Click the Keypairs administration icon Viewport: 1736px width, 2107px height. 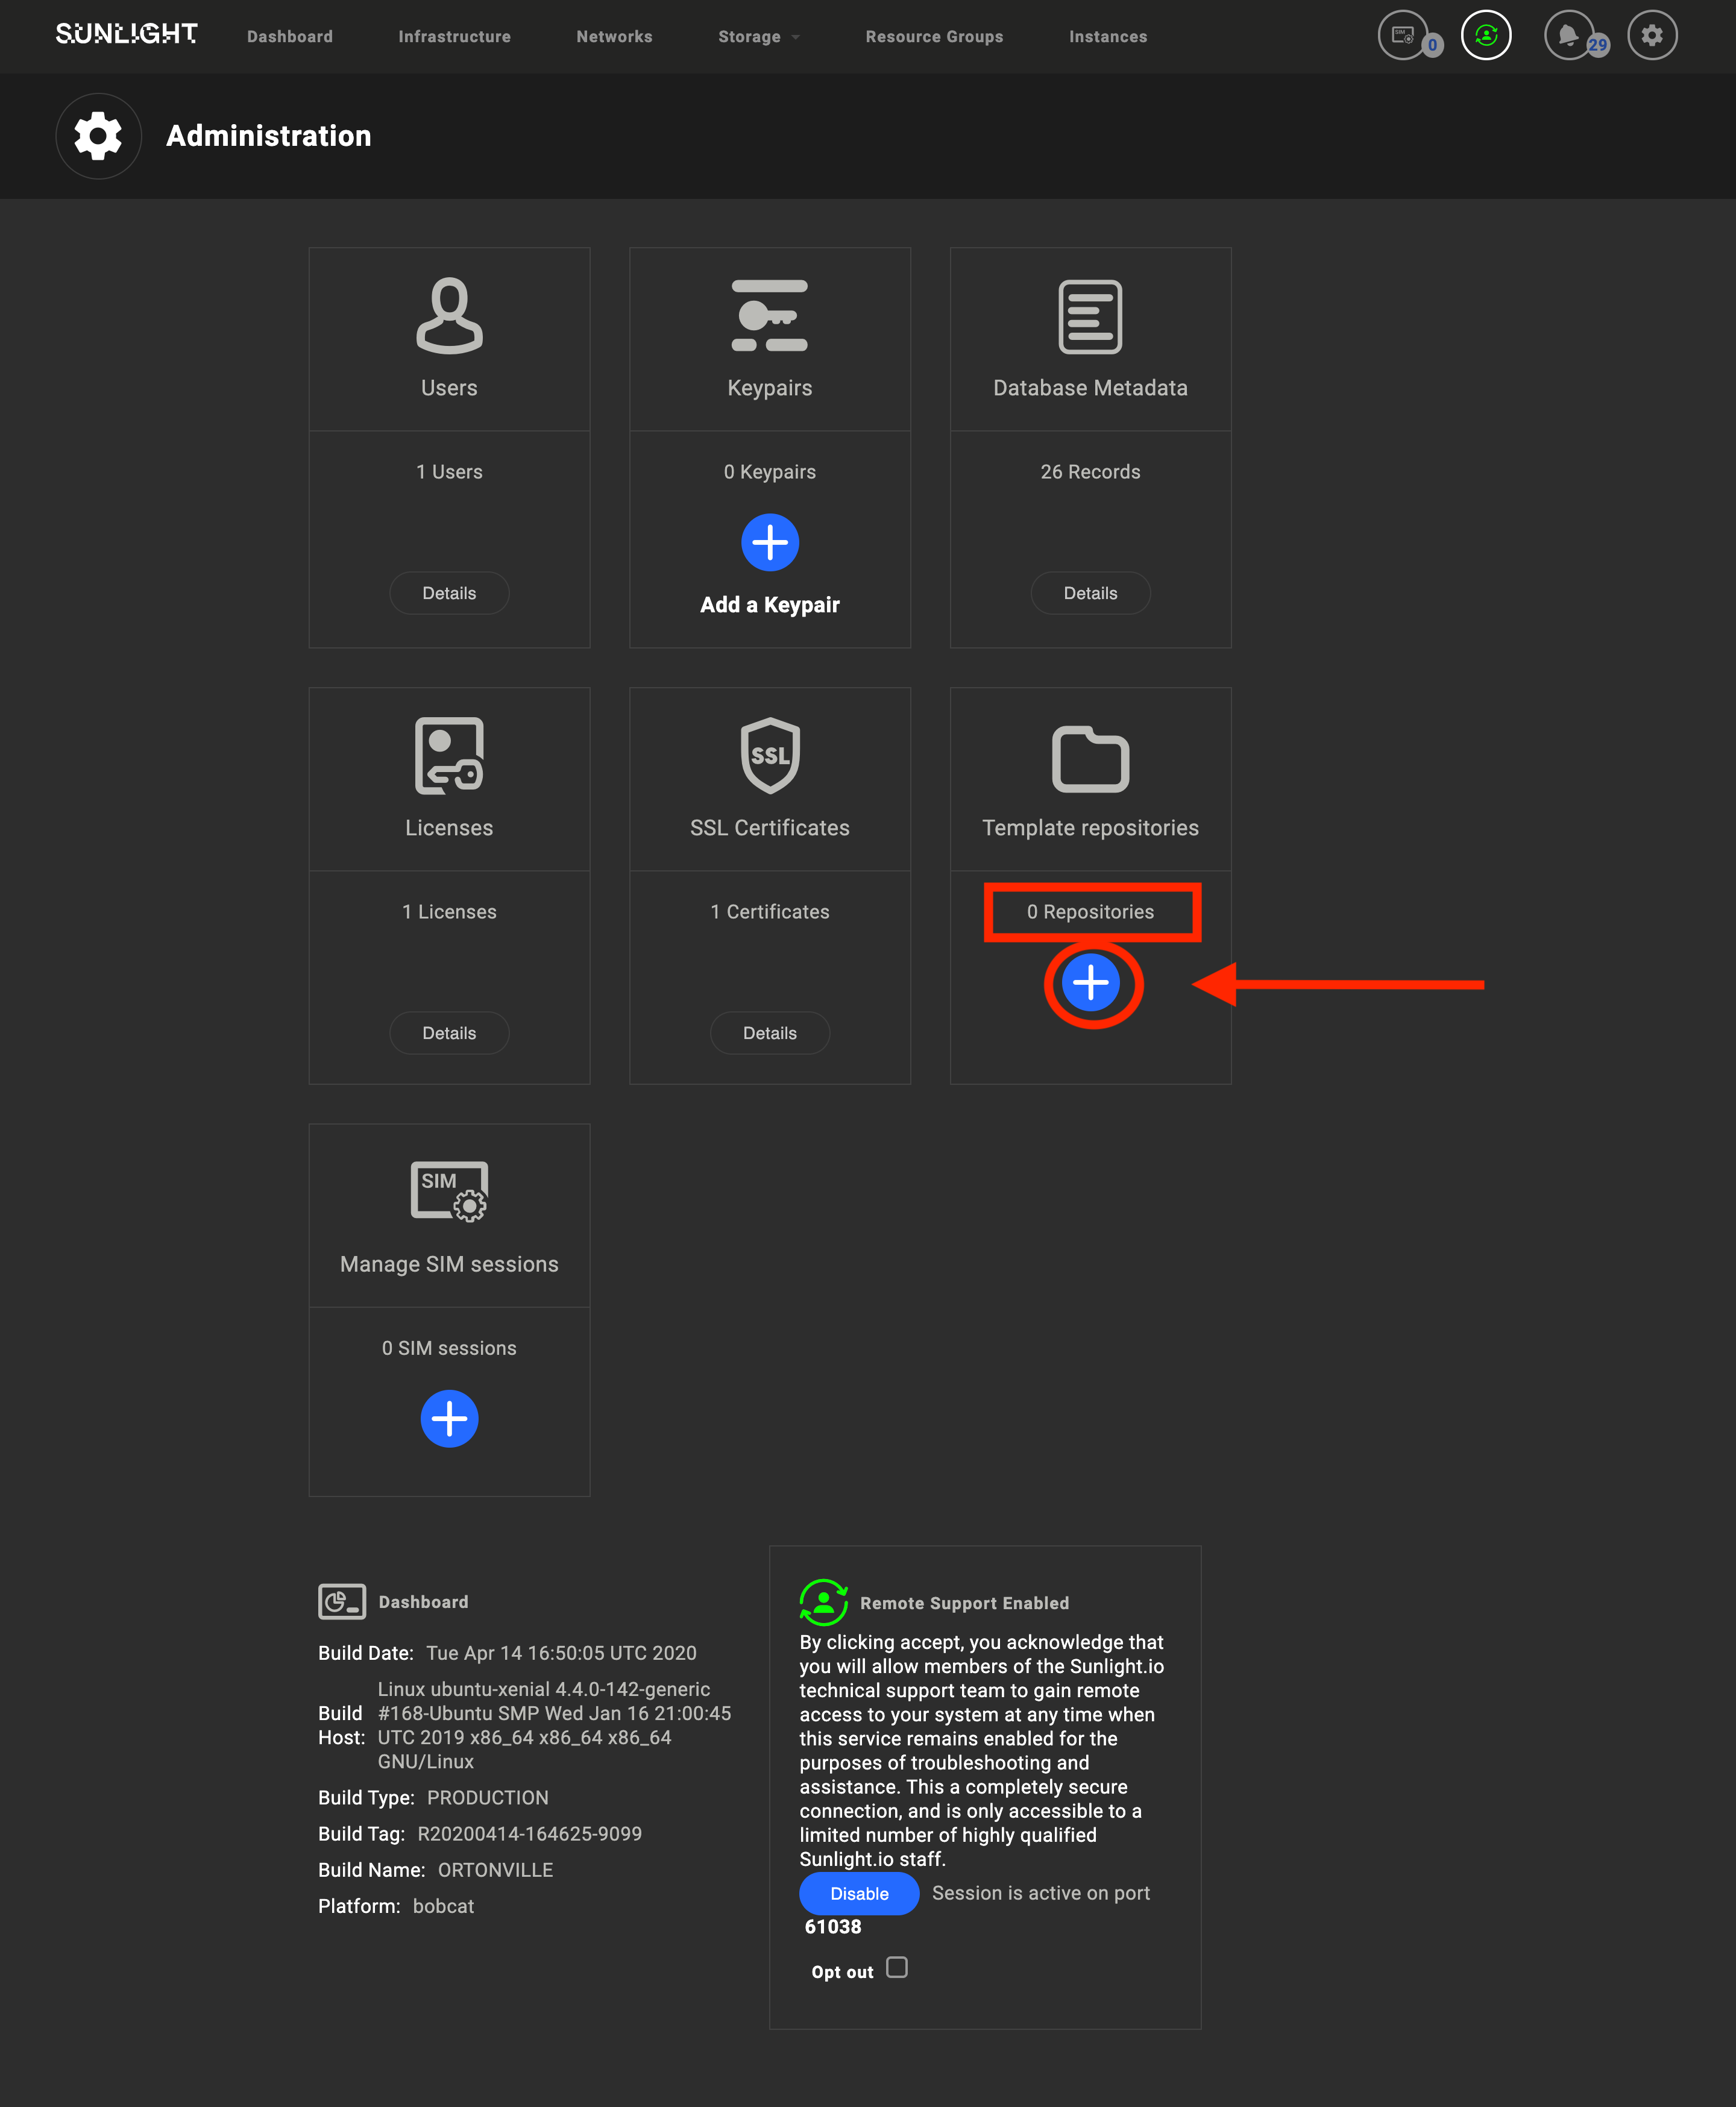click(770, 315)
